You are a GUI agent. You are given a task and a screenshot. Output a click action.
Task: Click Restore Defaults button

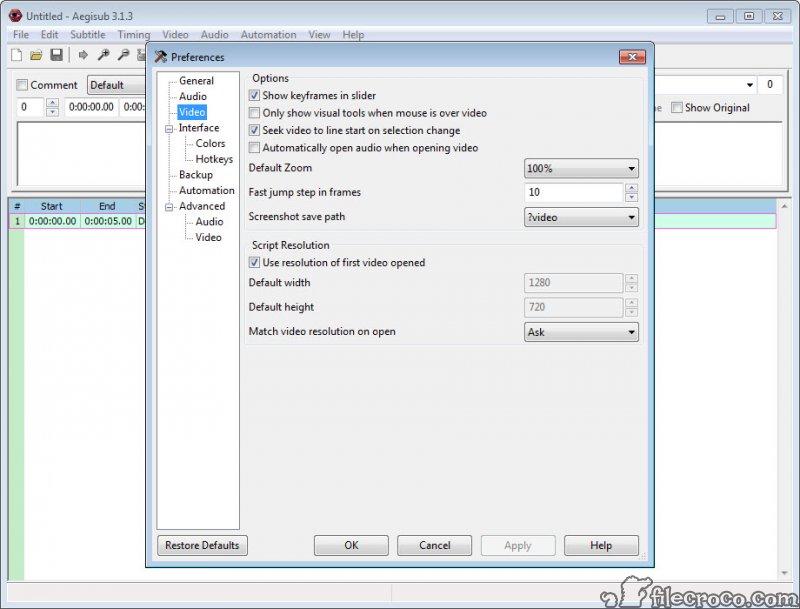(202, 545)
